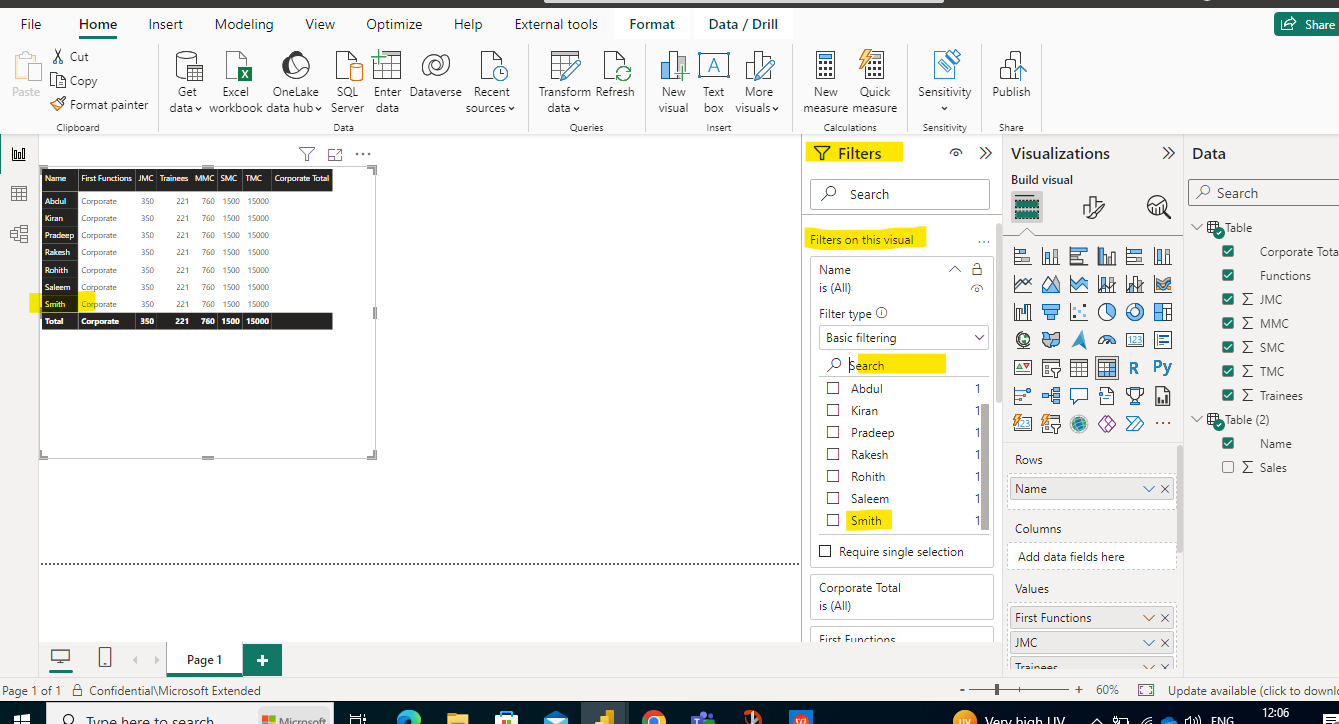The width and height of the screenshot is (1339, 724).
Task: Select the Python visual
Action: [1162, 368]
